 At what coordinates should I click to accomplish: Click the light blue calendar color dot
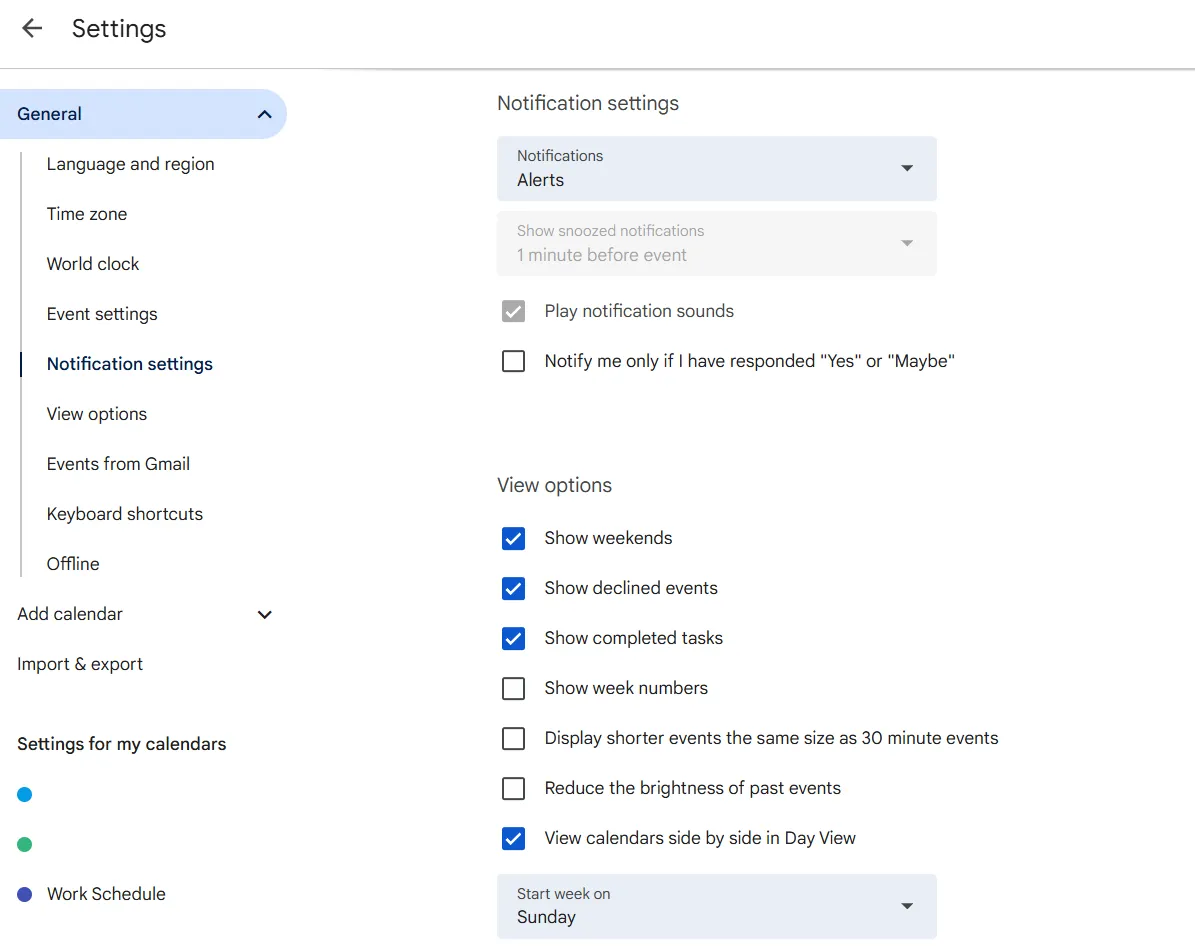pyautogui.click(x=24, y=795)
